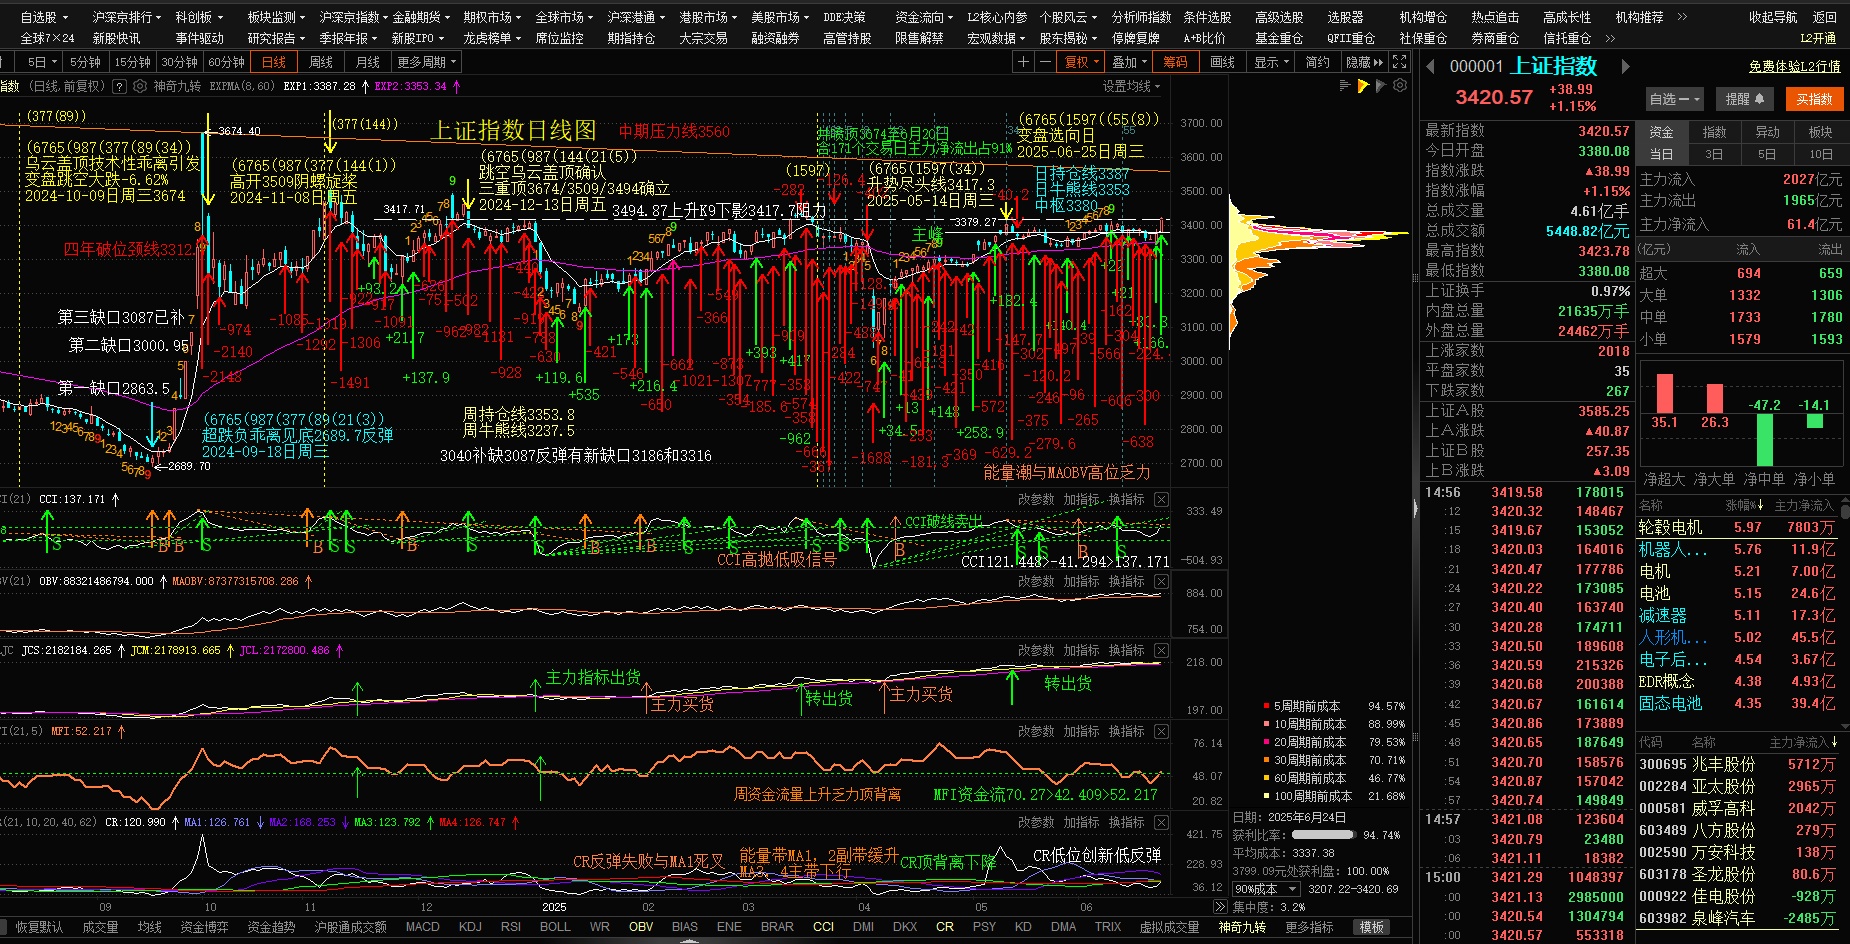Viewport: 1850px width, 944px height.
Task: Open the 显示 display dropdown
Action: click(x=1271, y=62)
